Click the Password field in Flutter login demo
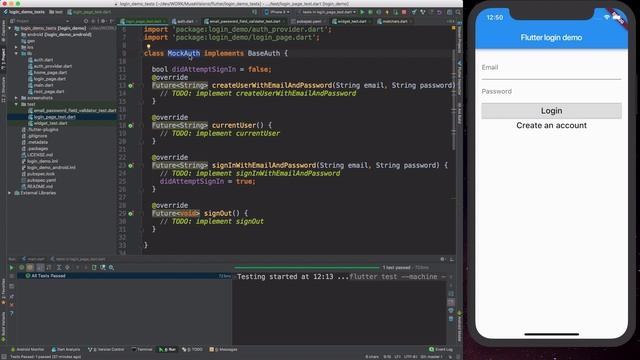The width and height of the screenshot is (640, 360). [551, 91]
